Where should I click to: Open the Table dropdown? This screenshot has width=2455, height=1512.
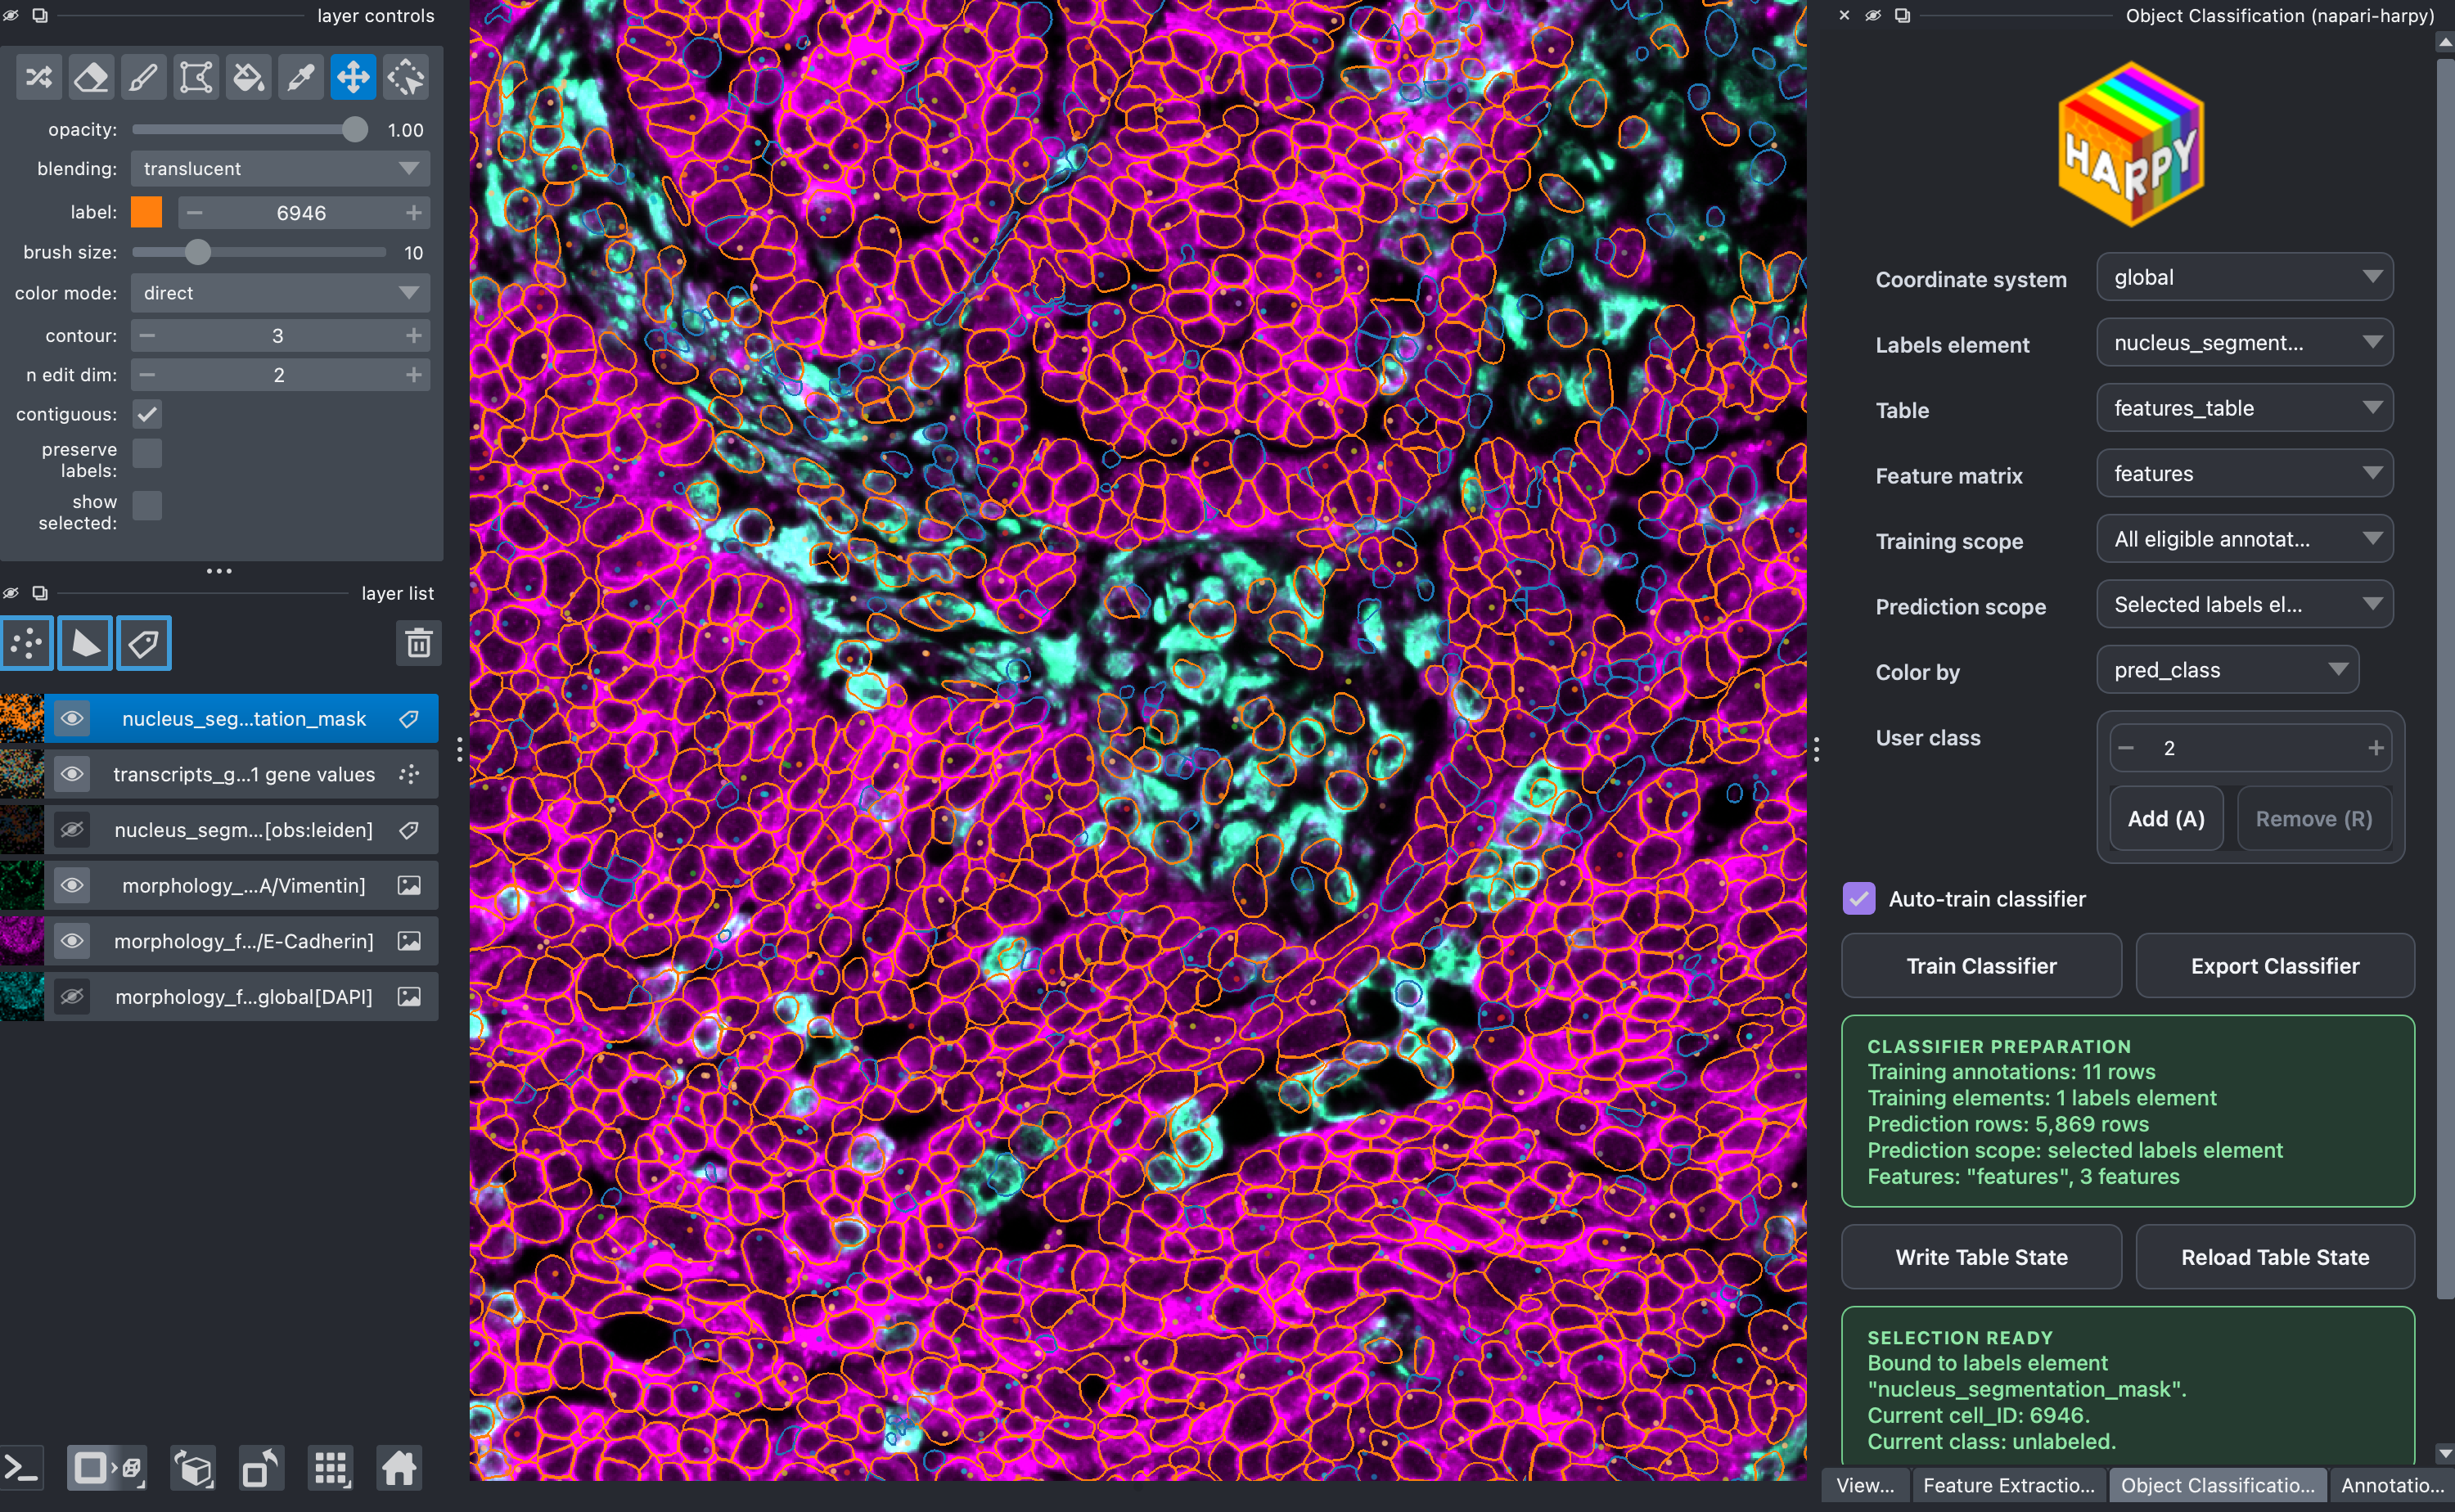pos(2244,408)
